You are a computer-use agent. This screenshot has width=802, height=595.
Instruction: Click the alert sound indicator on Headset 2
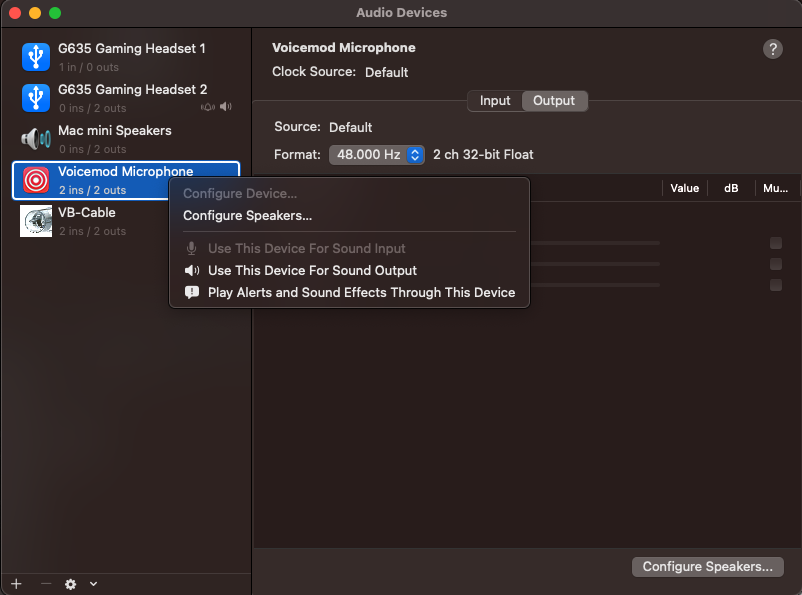click(208, 107)
